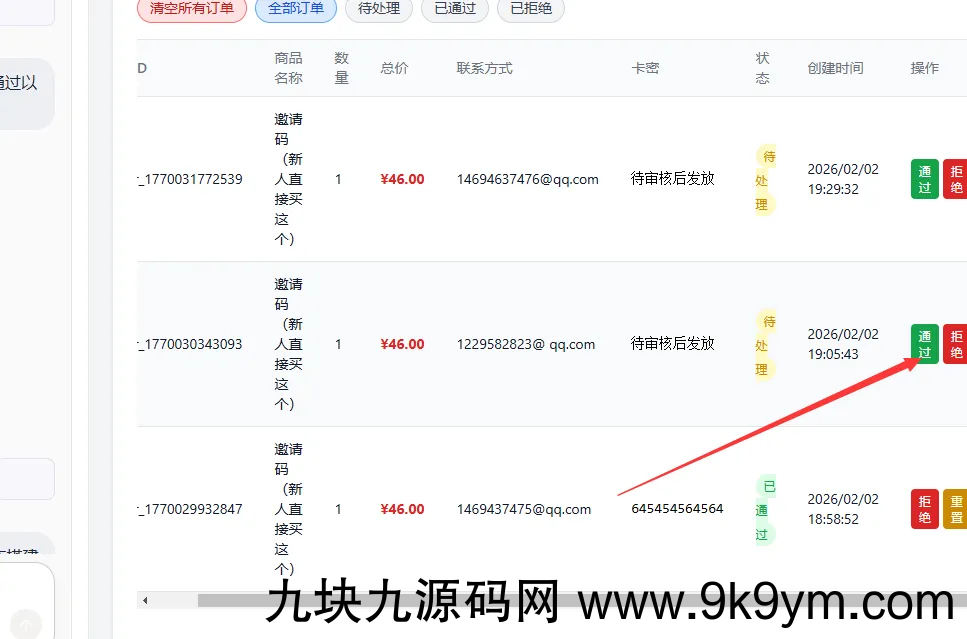Click the send arrow icon in chat box
This screenshot has height=639, width=967.
27,625
